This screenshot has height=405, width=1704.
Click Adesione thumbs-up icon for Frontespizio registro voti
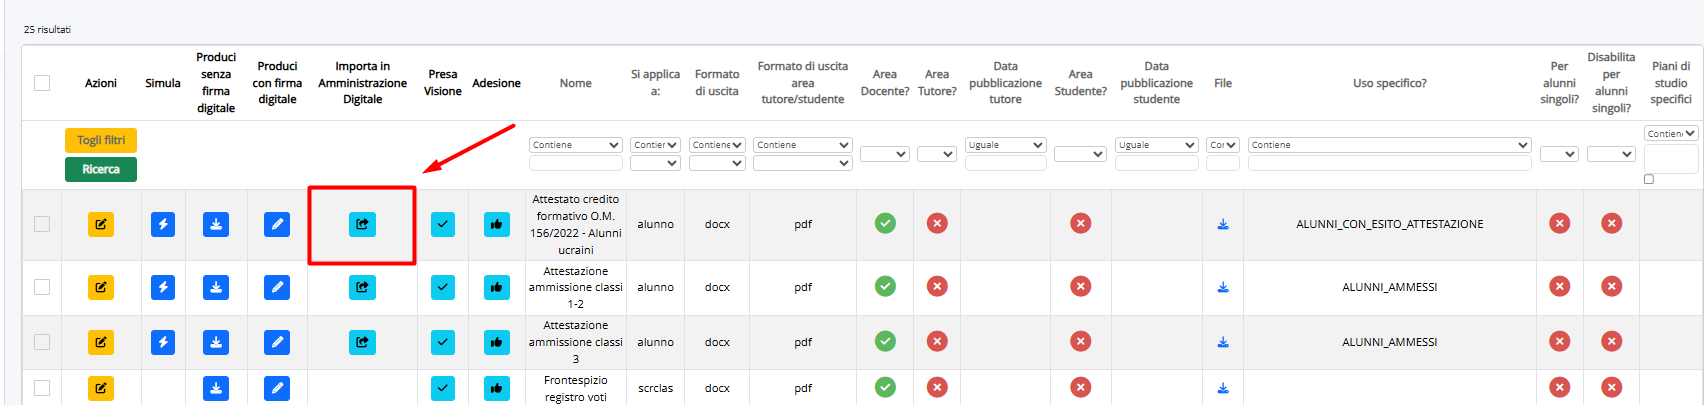[x=497, y=388]
